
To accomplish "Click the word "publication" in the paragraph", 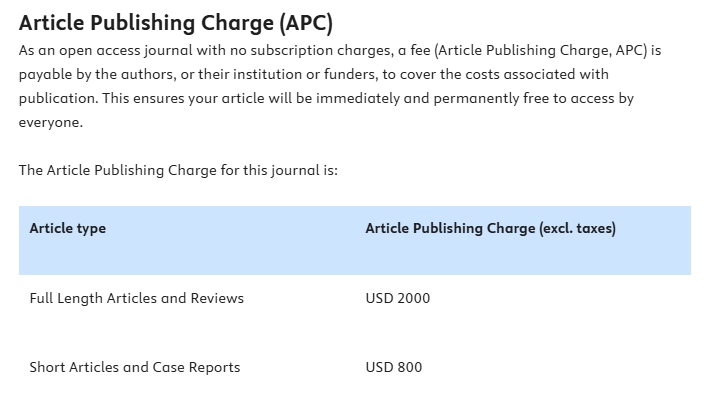I will pos(58,98).
